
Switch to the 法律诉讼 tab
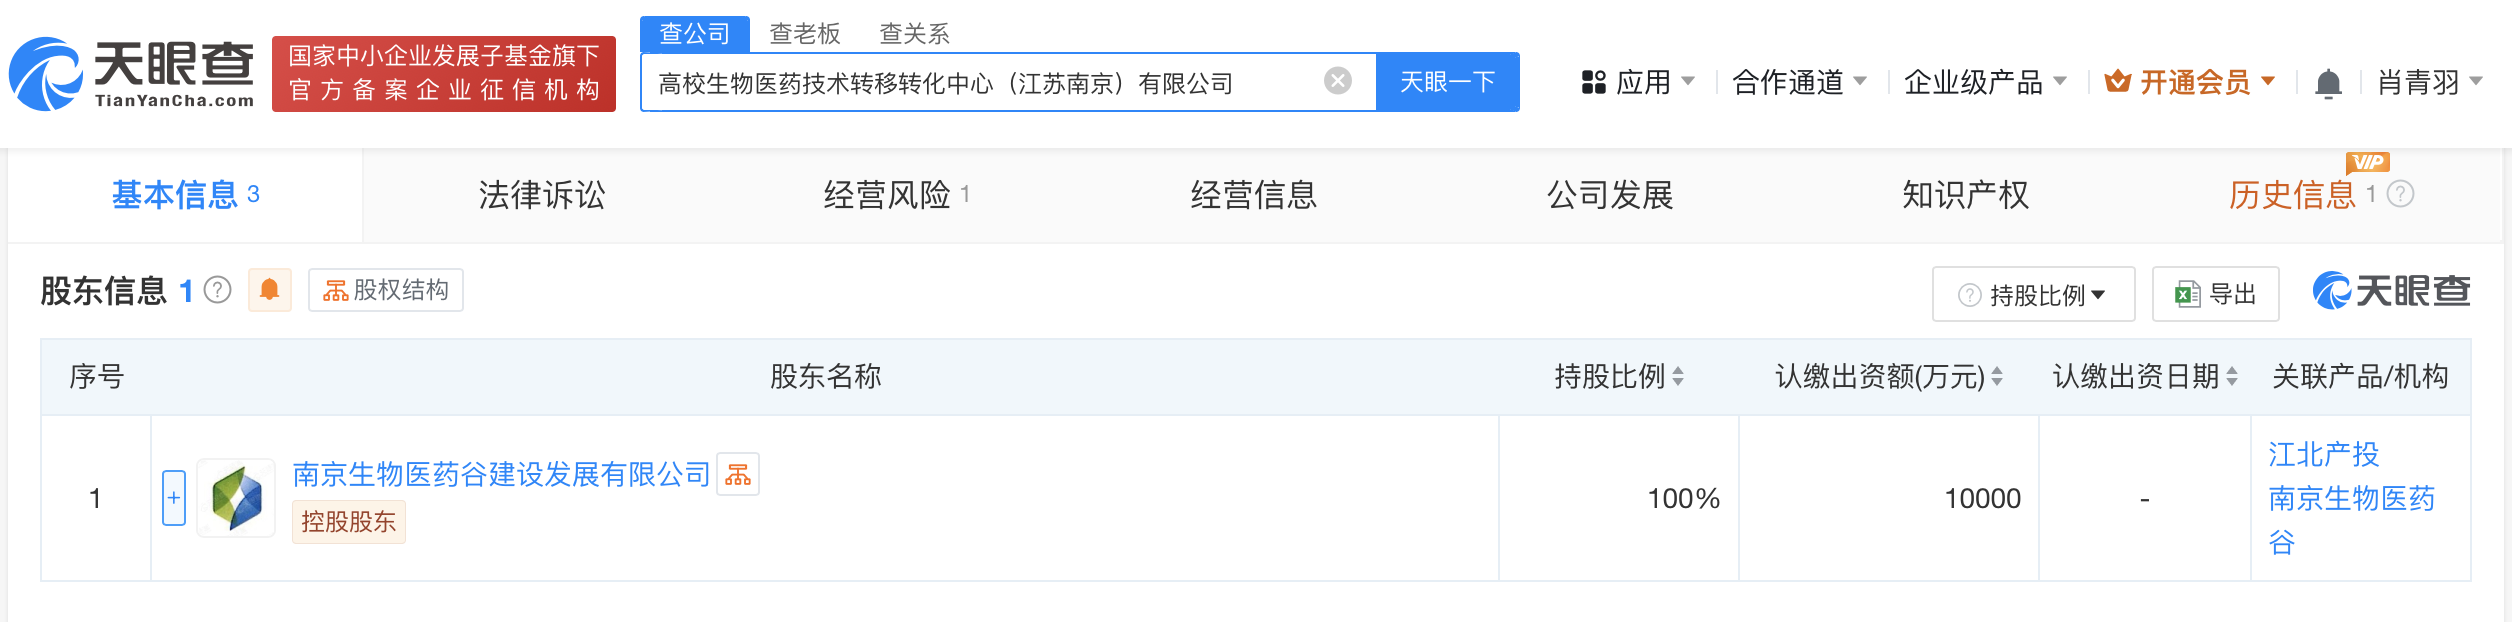tap(541, 195)
